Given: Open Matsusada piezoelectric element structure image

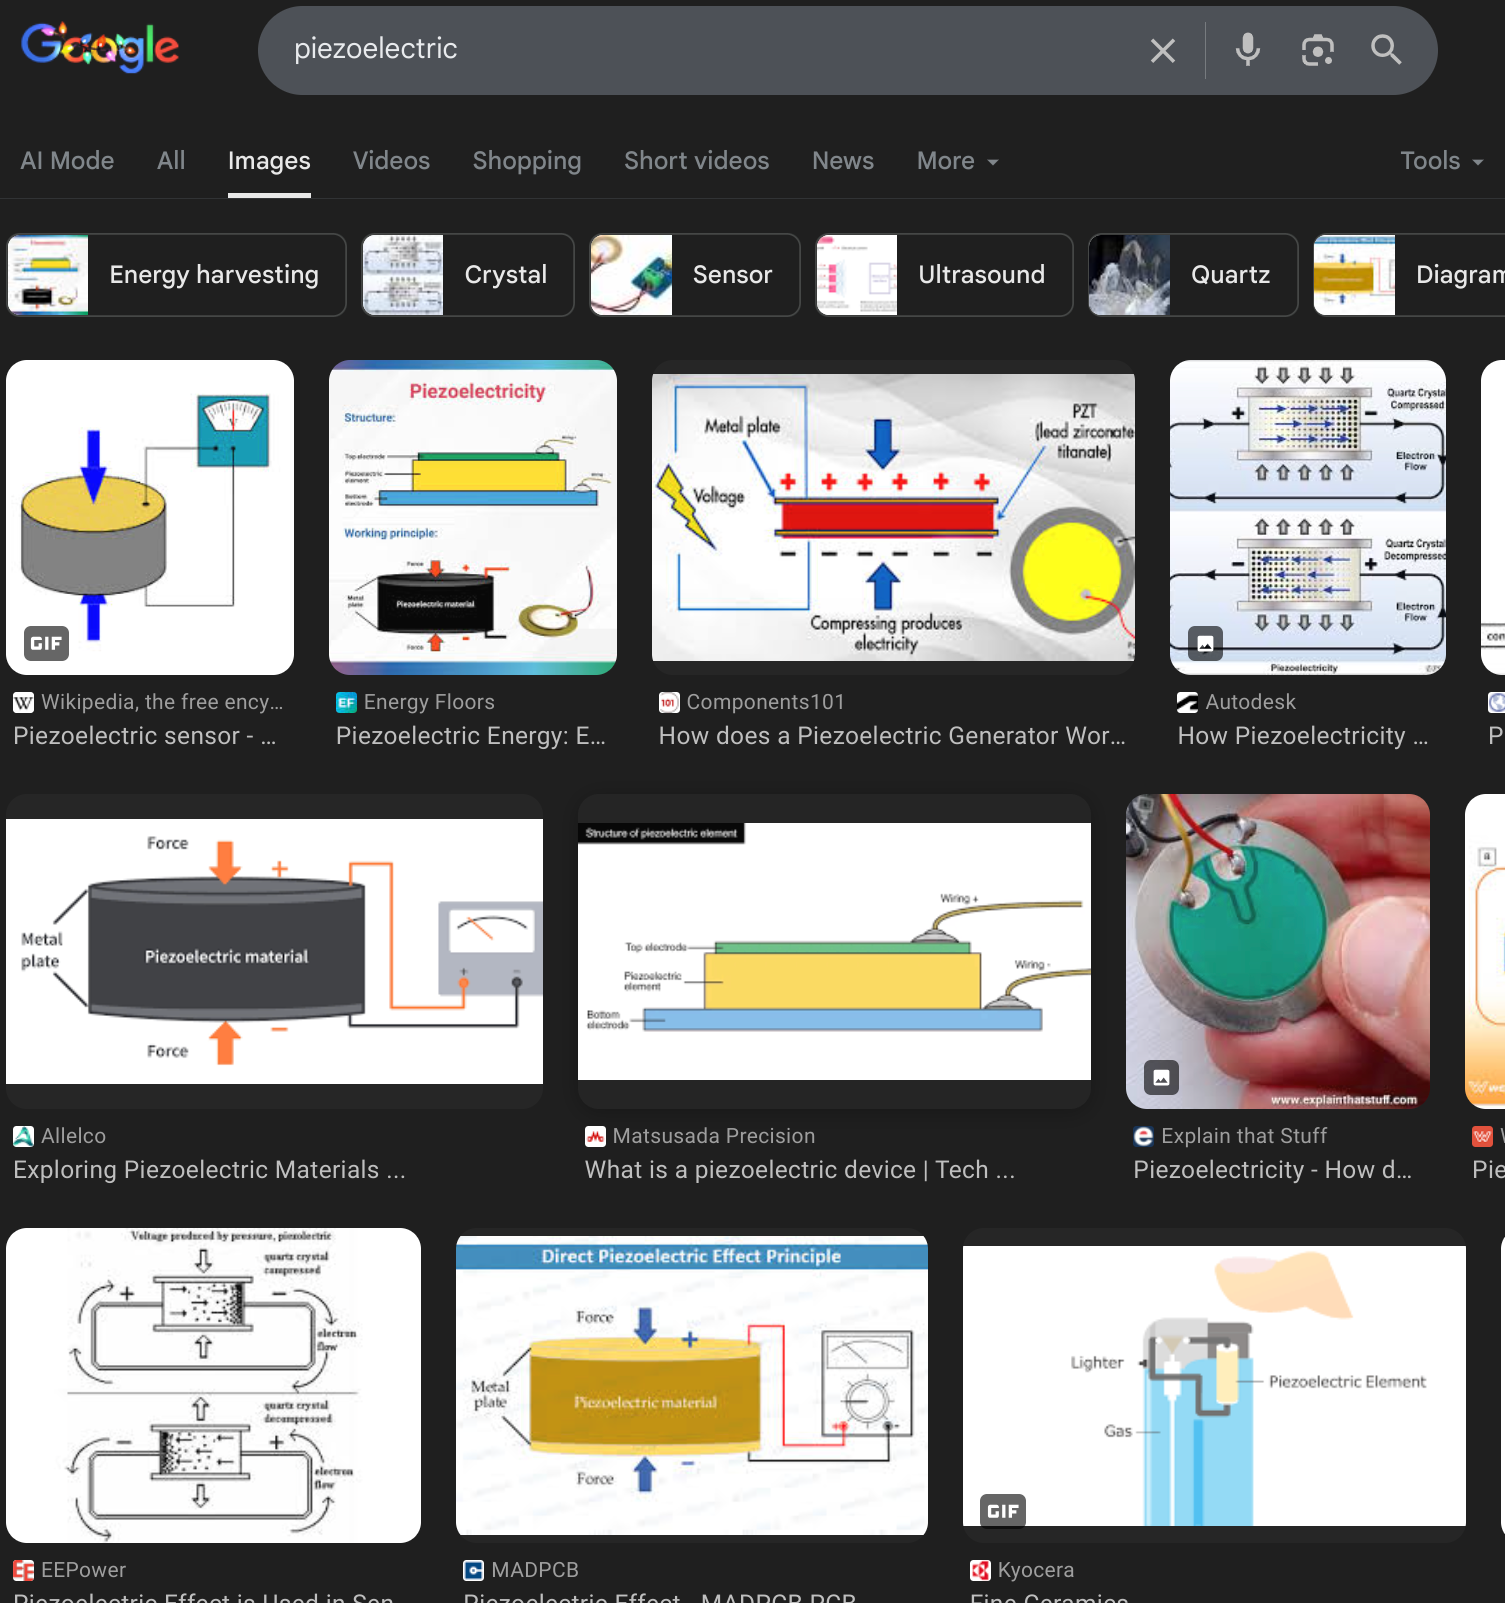Looking at the screenshot, I should (x=834, y=951).
